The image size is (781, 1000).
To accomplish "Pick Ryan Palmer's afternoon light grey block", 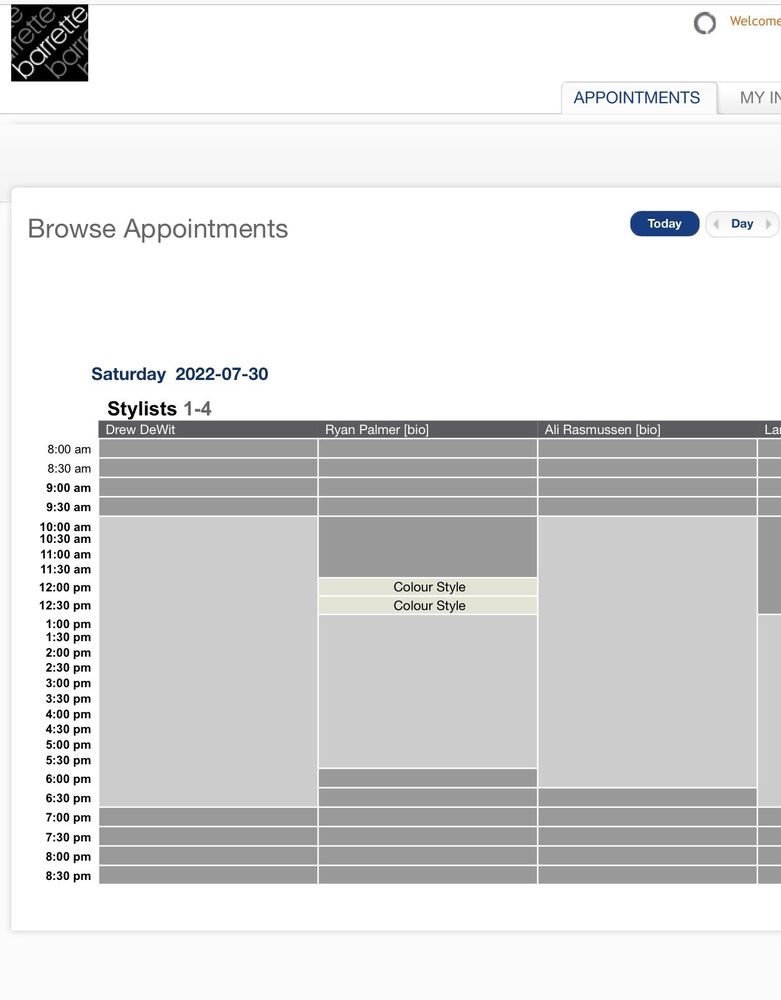I will [428, 691].
